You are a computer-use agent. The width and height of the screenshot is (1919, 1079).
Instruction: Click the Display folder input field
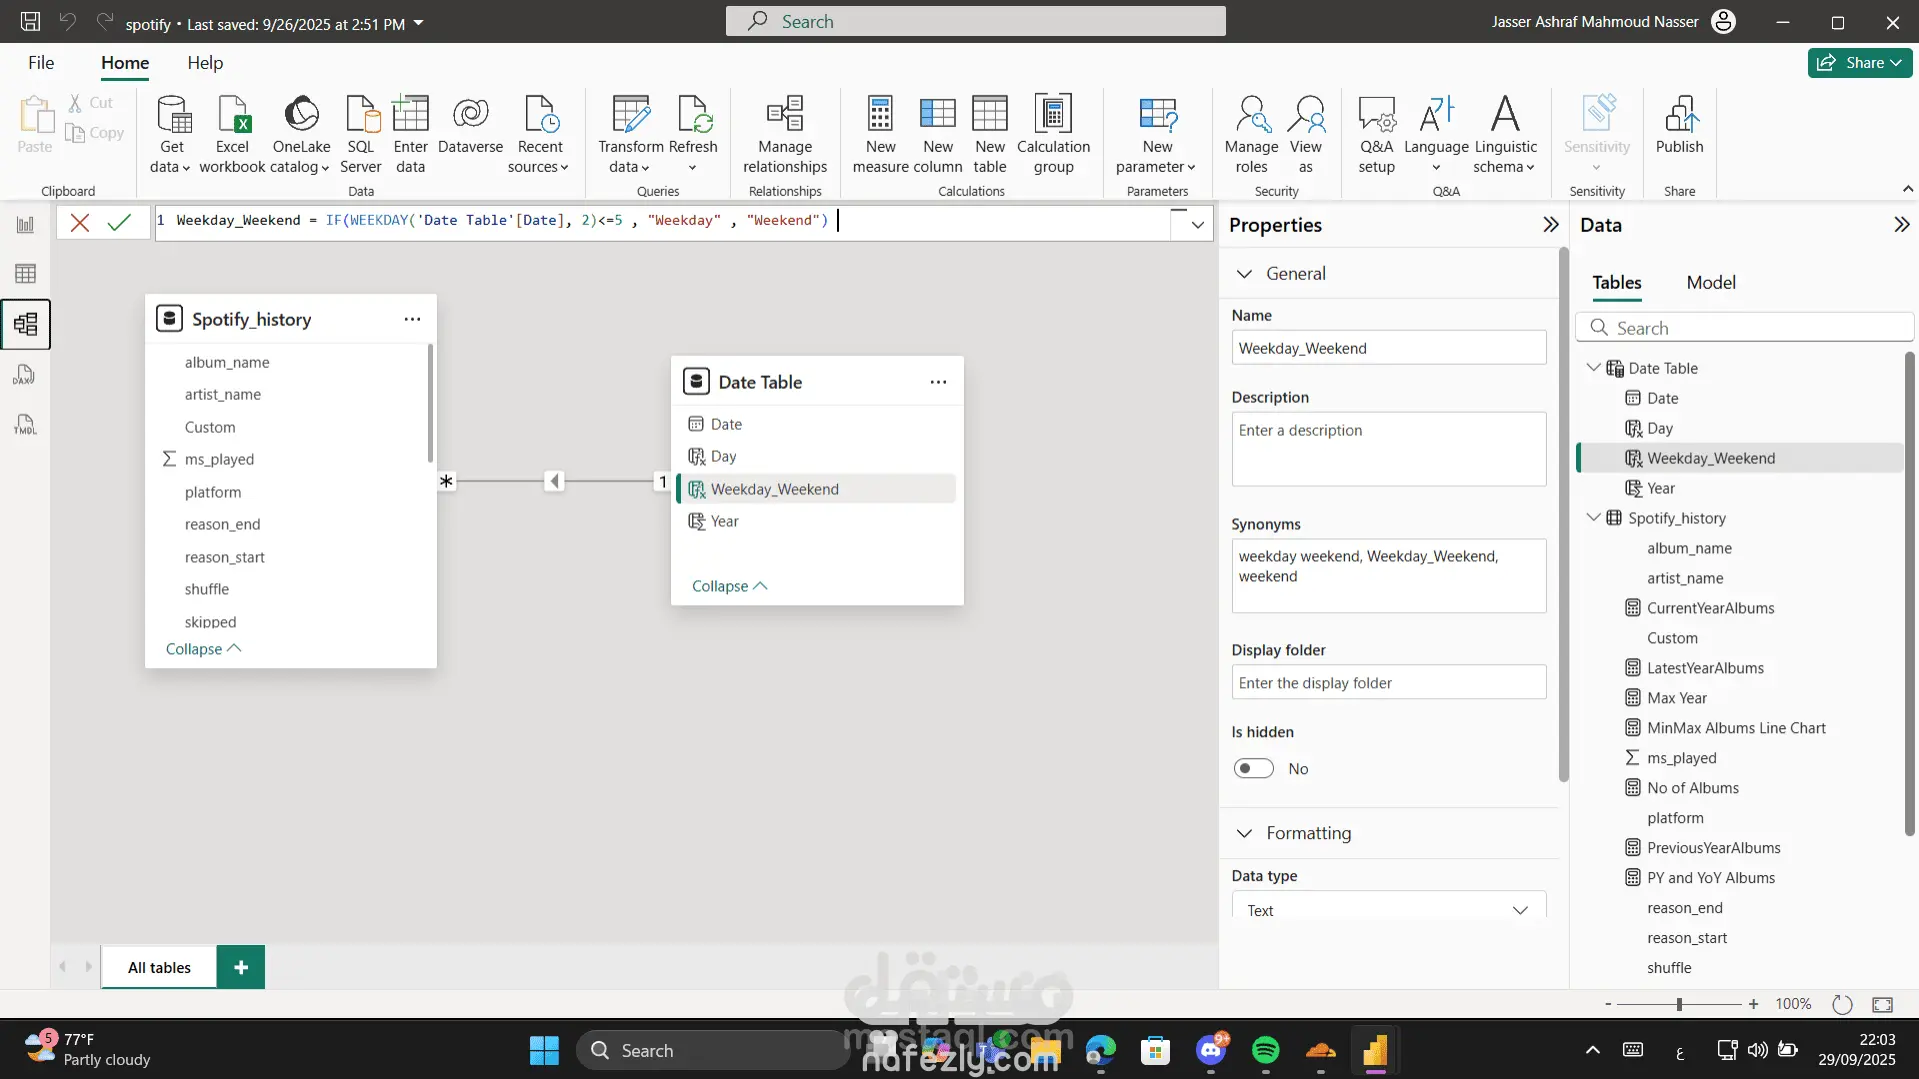coord(1388,683)
